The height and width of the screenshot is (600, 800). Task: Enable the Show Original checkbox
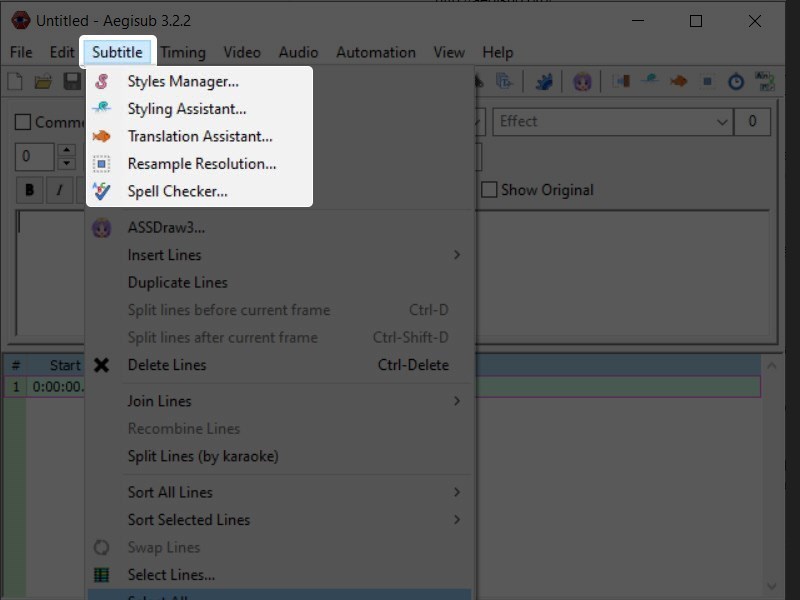click(x=489, y=190)
